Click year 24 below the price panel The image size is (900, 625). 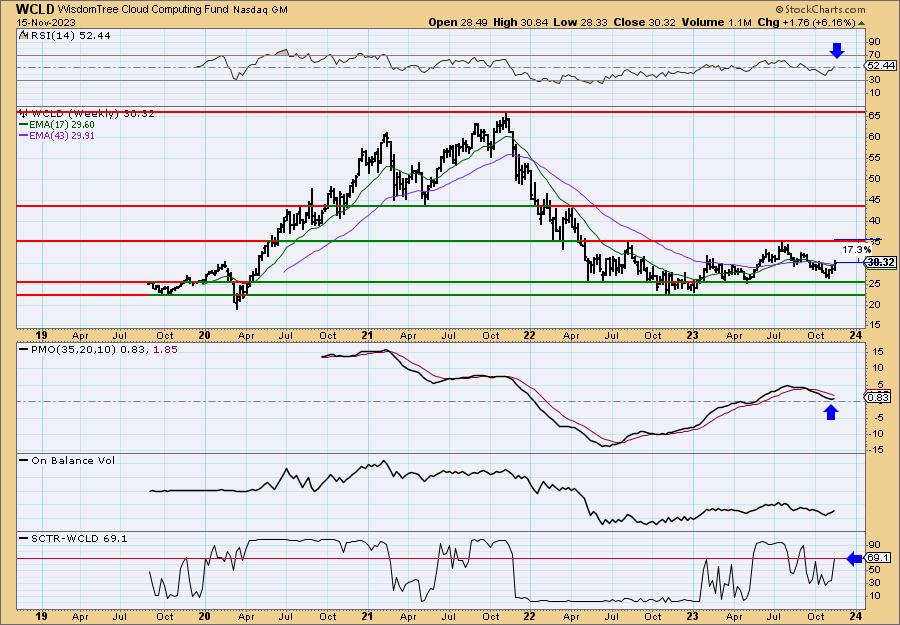point(855,336)
